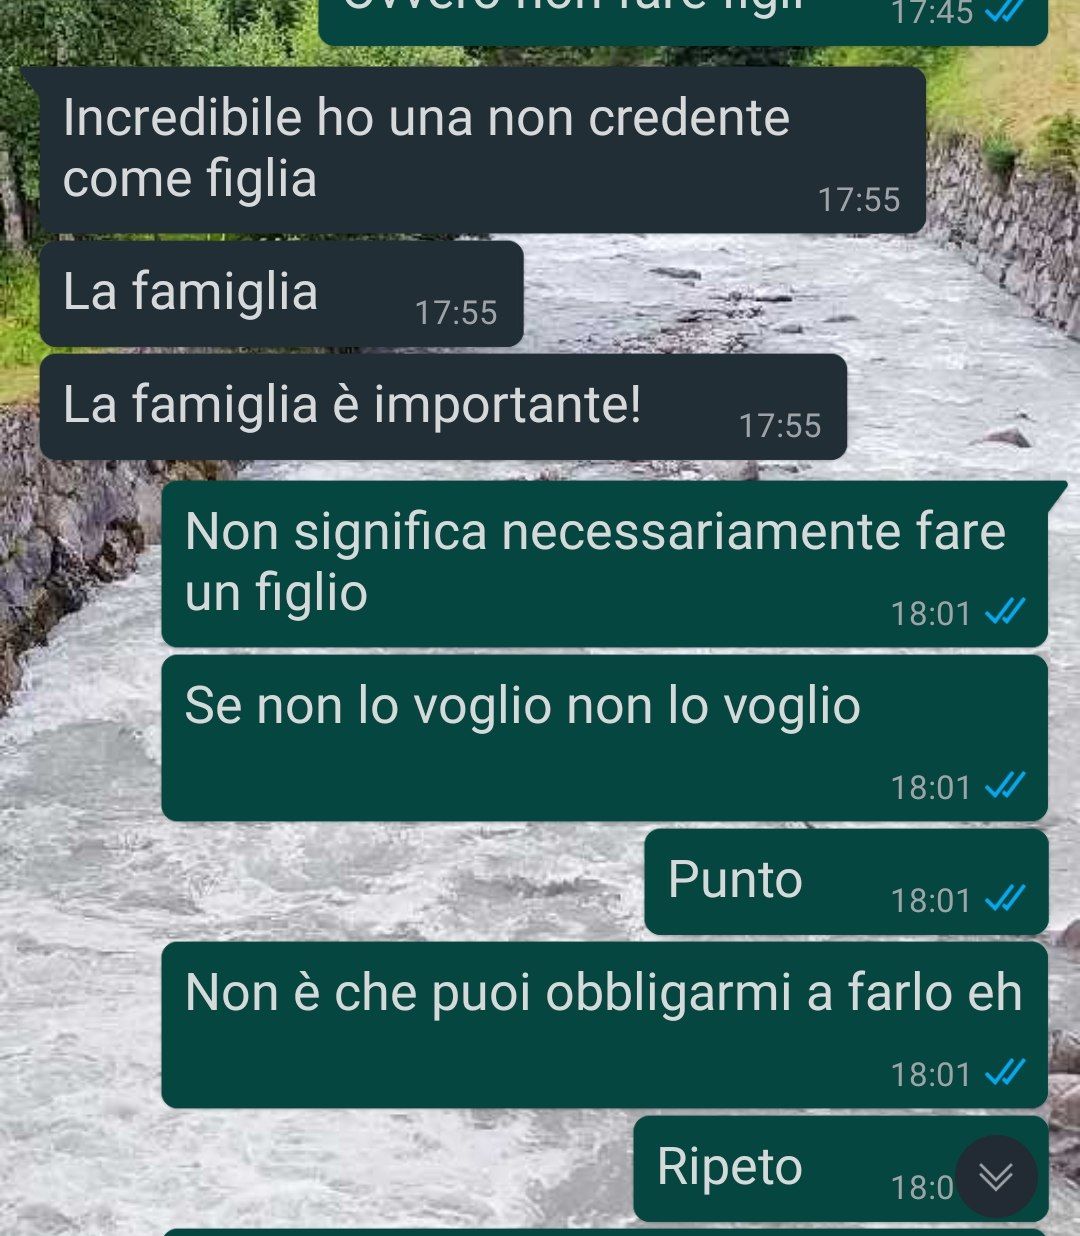
Task: Tap read ticks on 'Non significa necessariamente' message
Action: click(x=1005, y=612)
